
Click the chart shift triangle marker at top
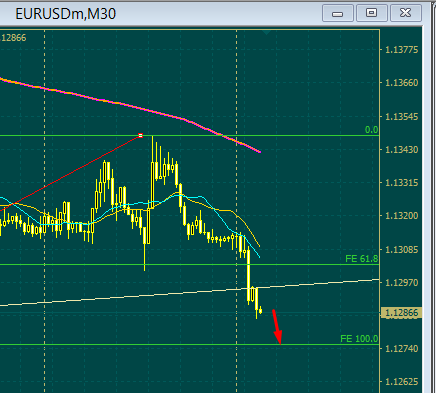coord(266,32)
